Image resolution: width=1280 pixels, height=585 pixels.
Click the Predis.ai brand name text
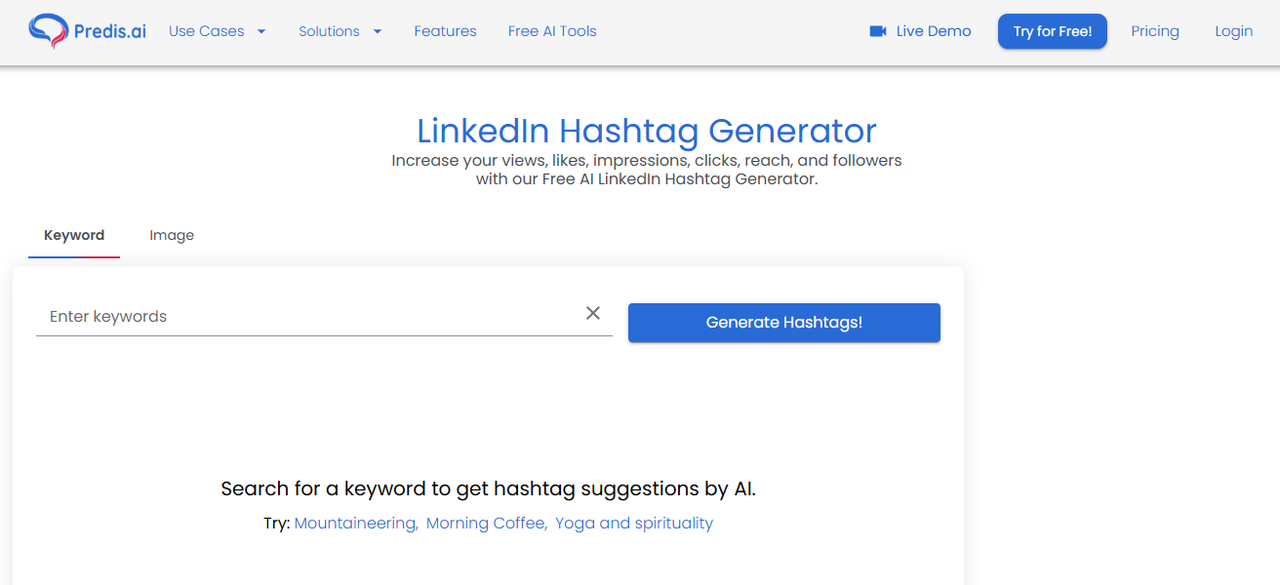tap(110, 31)
